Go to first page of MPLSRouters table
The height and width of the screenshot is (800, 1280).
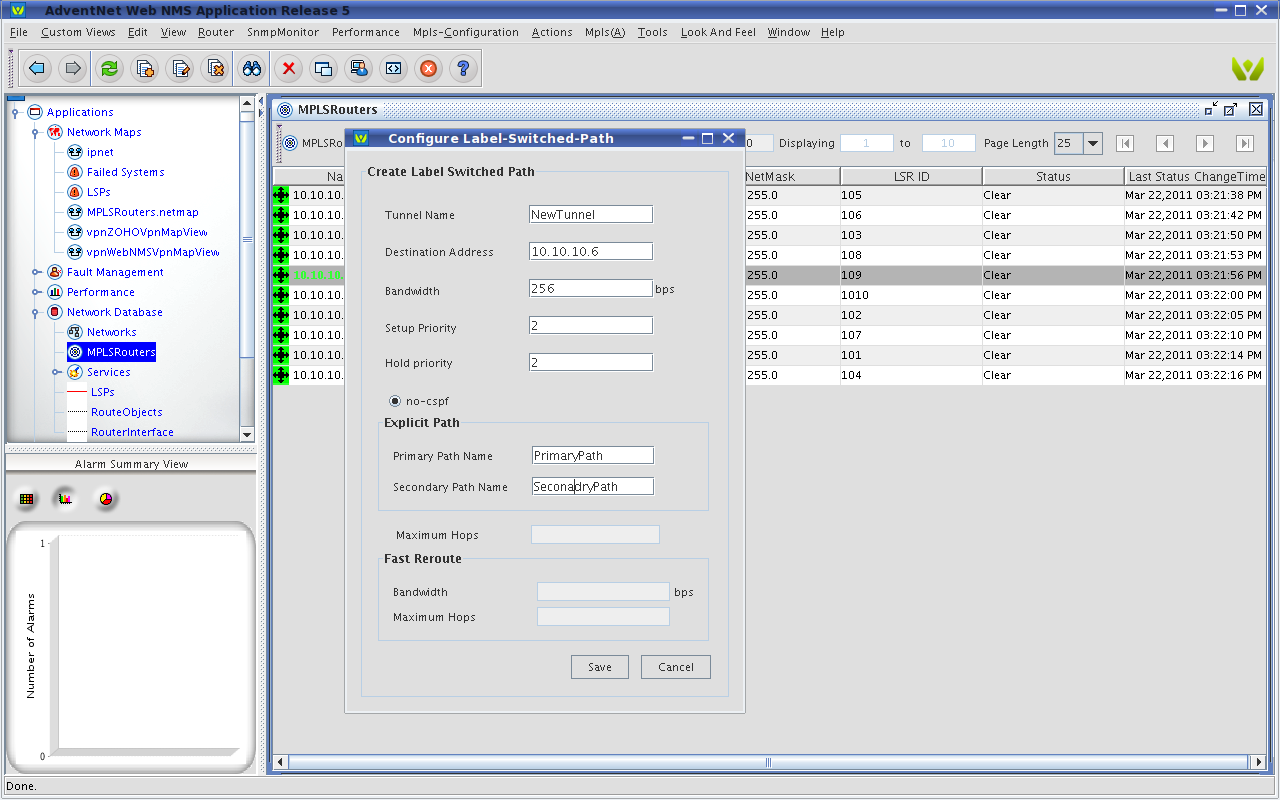tap(1125, 143)
